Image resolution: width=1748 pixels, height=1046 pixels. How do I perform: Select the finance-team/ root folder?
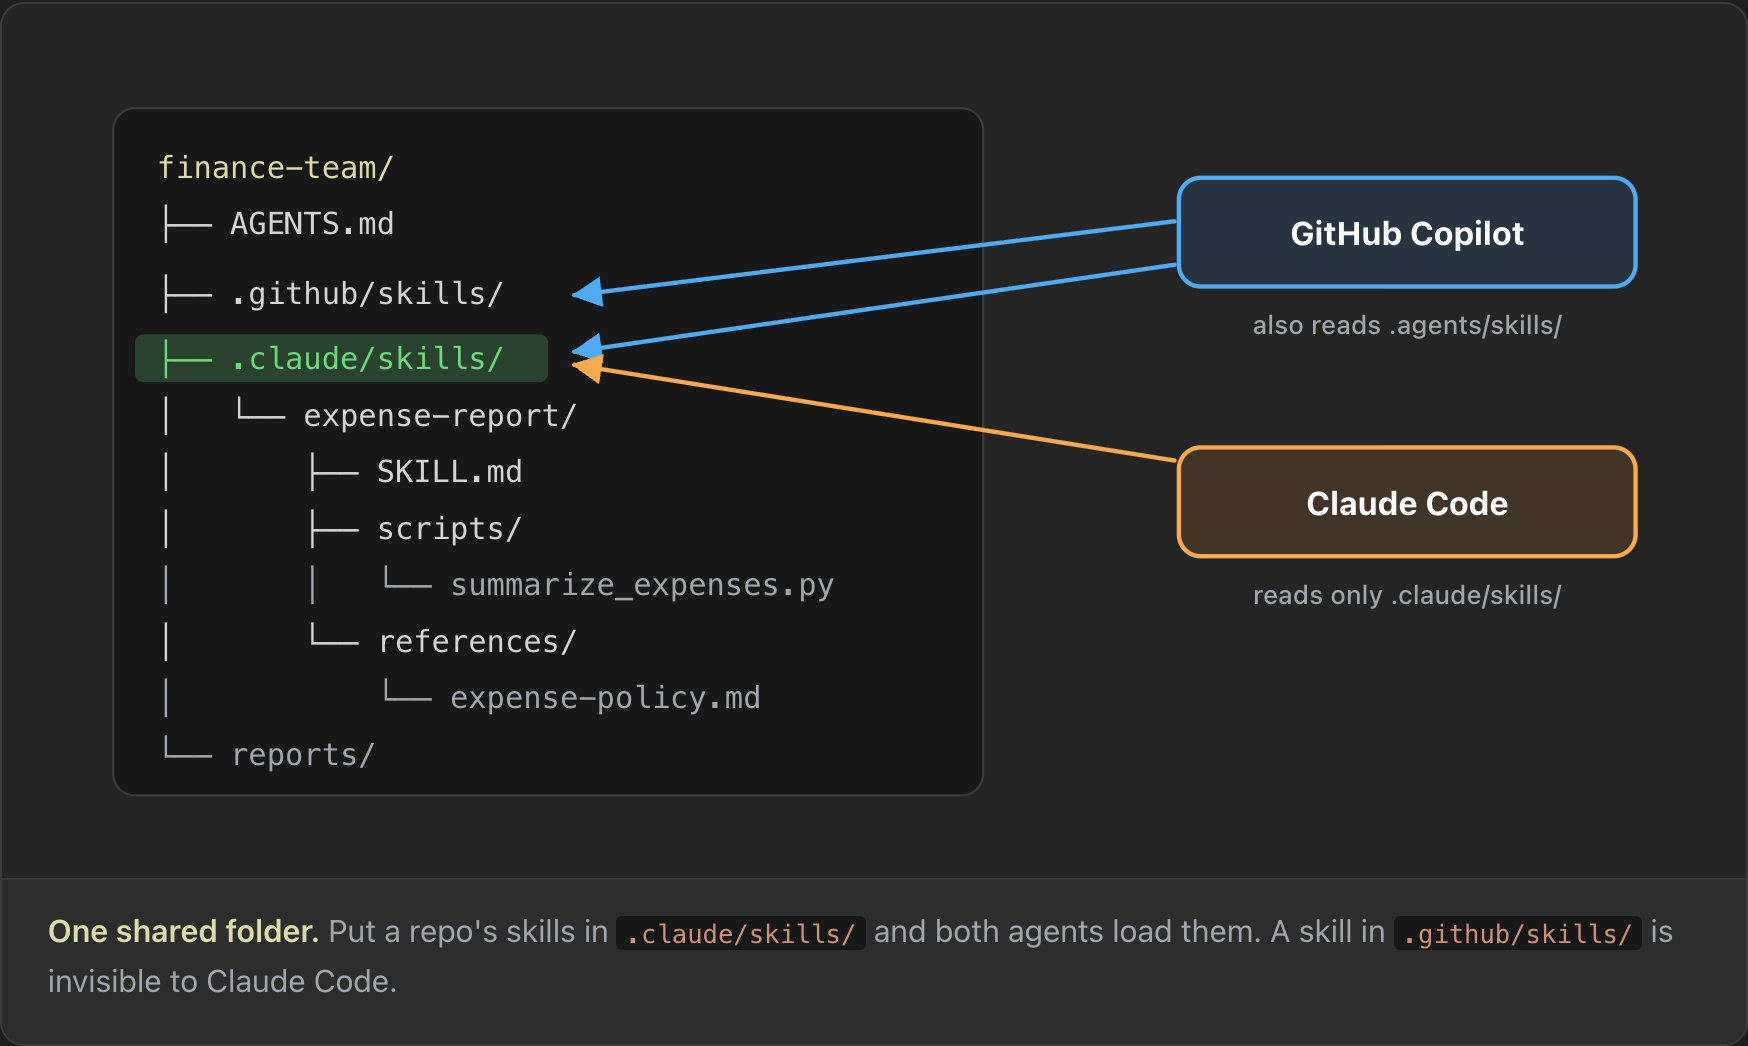(x=276, y=167)
